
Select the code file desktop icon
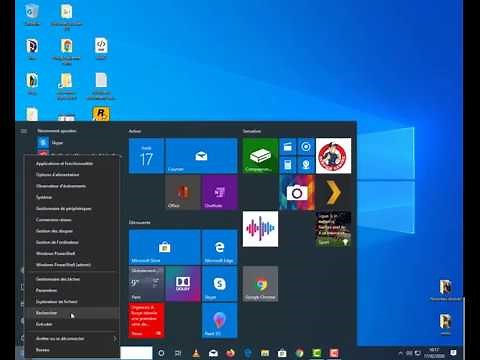101,49
